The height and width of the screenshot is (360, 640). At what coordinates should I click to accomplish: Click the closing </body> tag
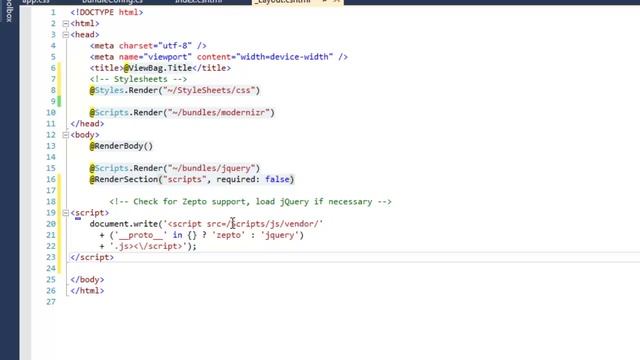[87, 280]
